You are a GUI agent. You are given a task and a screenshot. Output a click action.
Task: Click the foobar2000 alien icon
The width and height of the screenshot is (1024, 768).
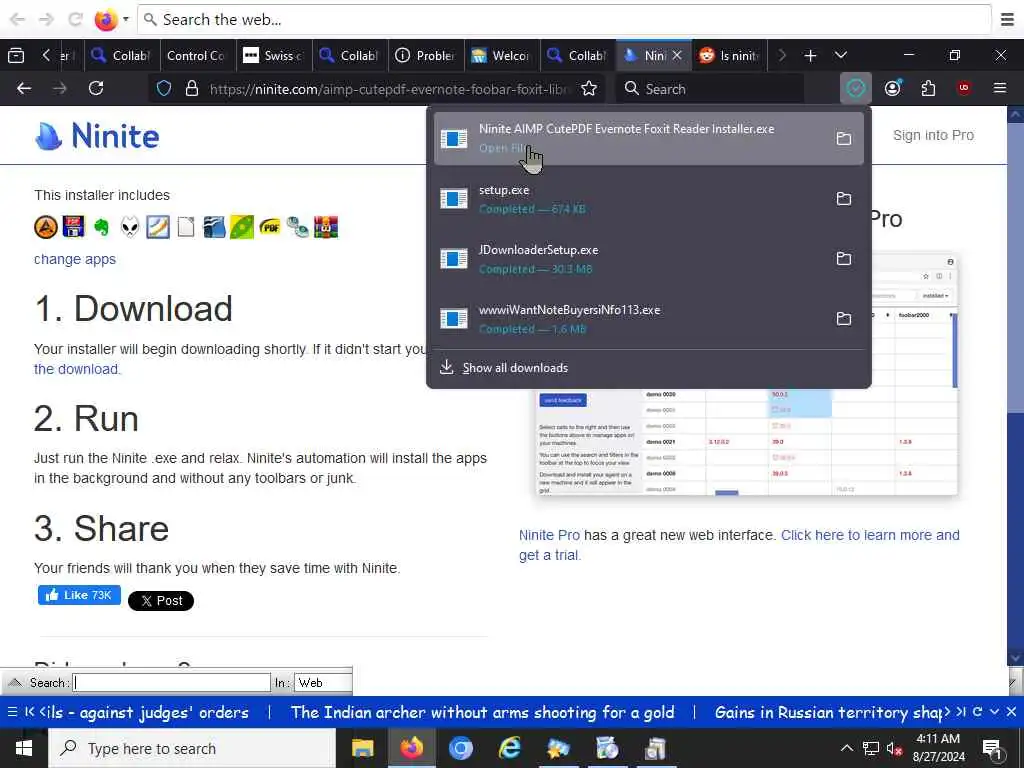(130, 227)
